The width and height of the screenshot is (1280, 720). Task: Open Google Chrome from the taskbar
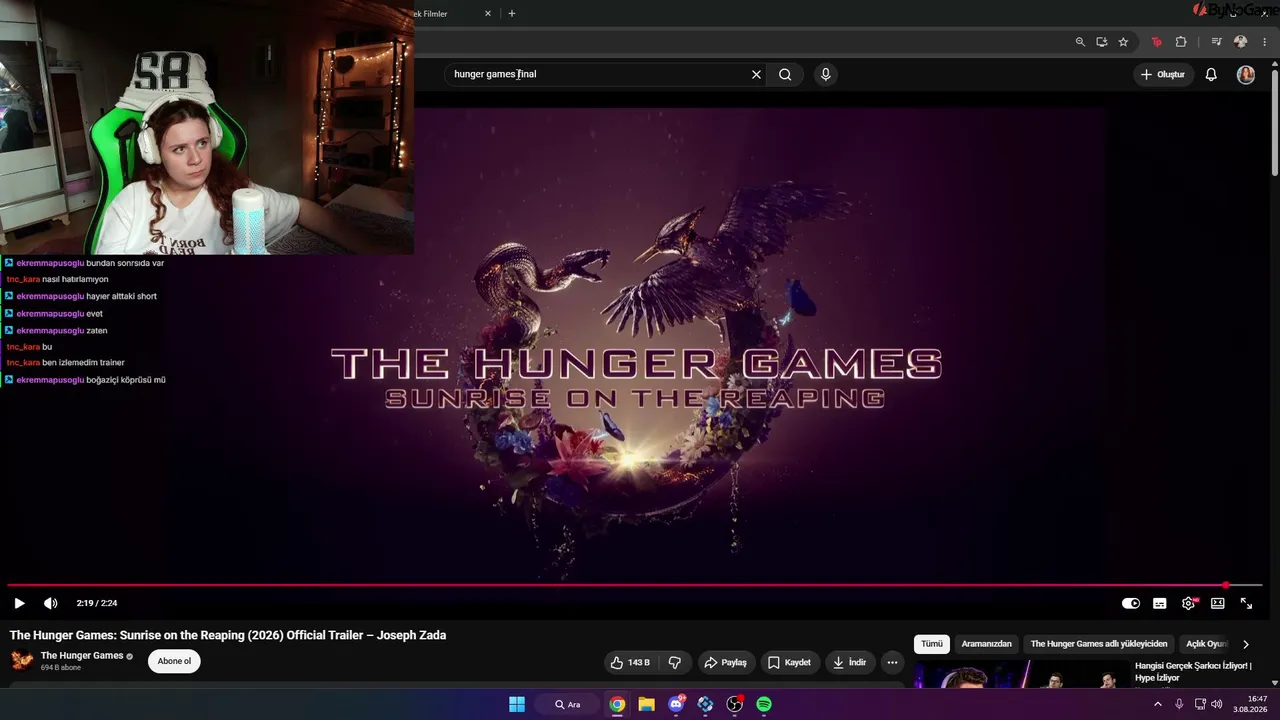coord(617,704)
